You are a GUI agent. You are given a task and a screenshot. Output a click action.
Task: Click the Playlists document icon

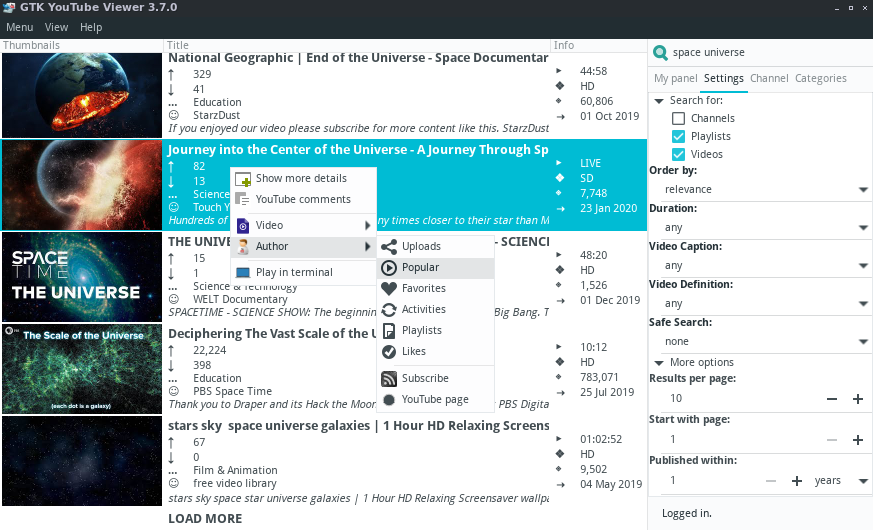point(389,331)
